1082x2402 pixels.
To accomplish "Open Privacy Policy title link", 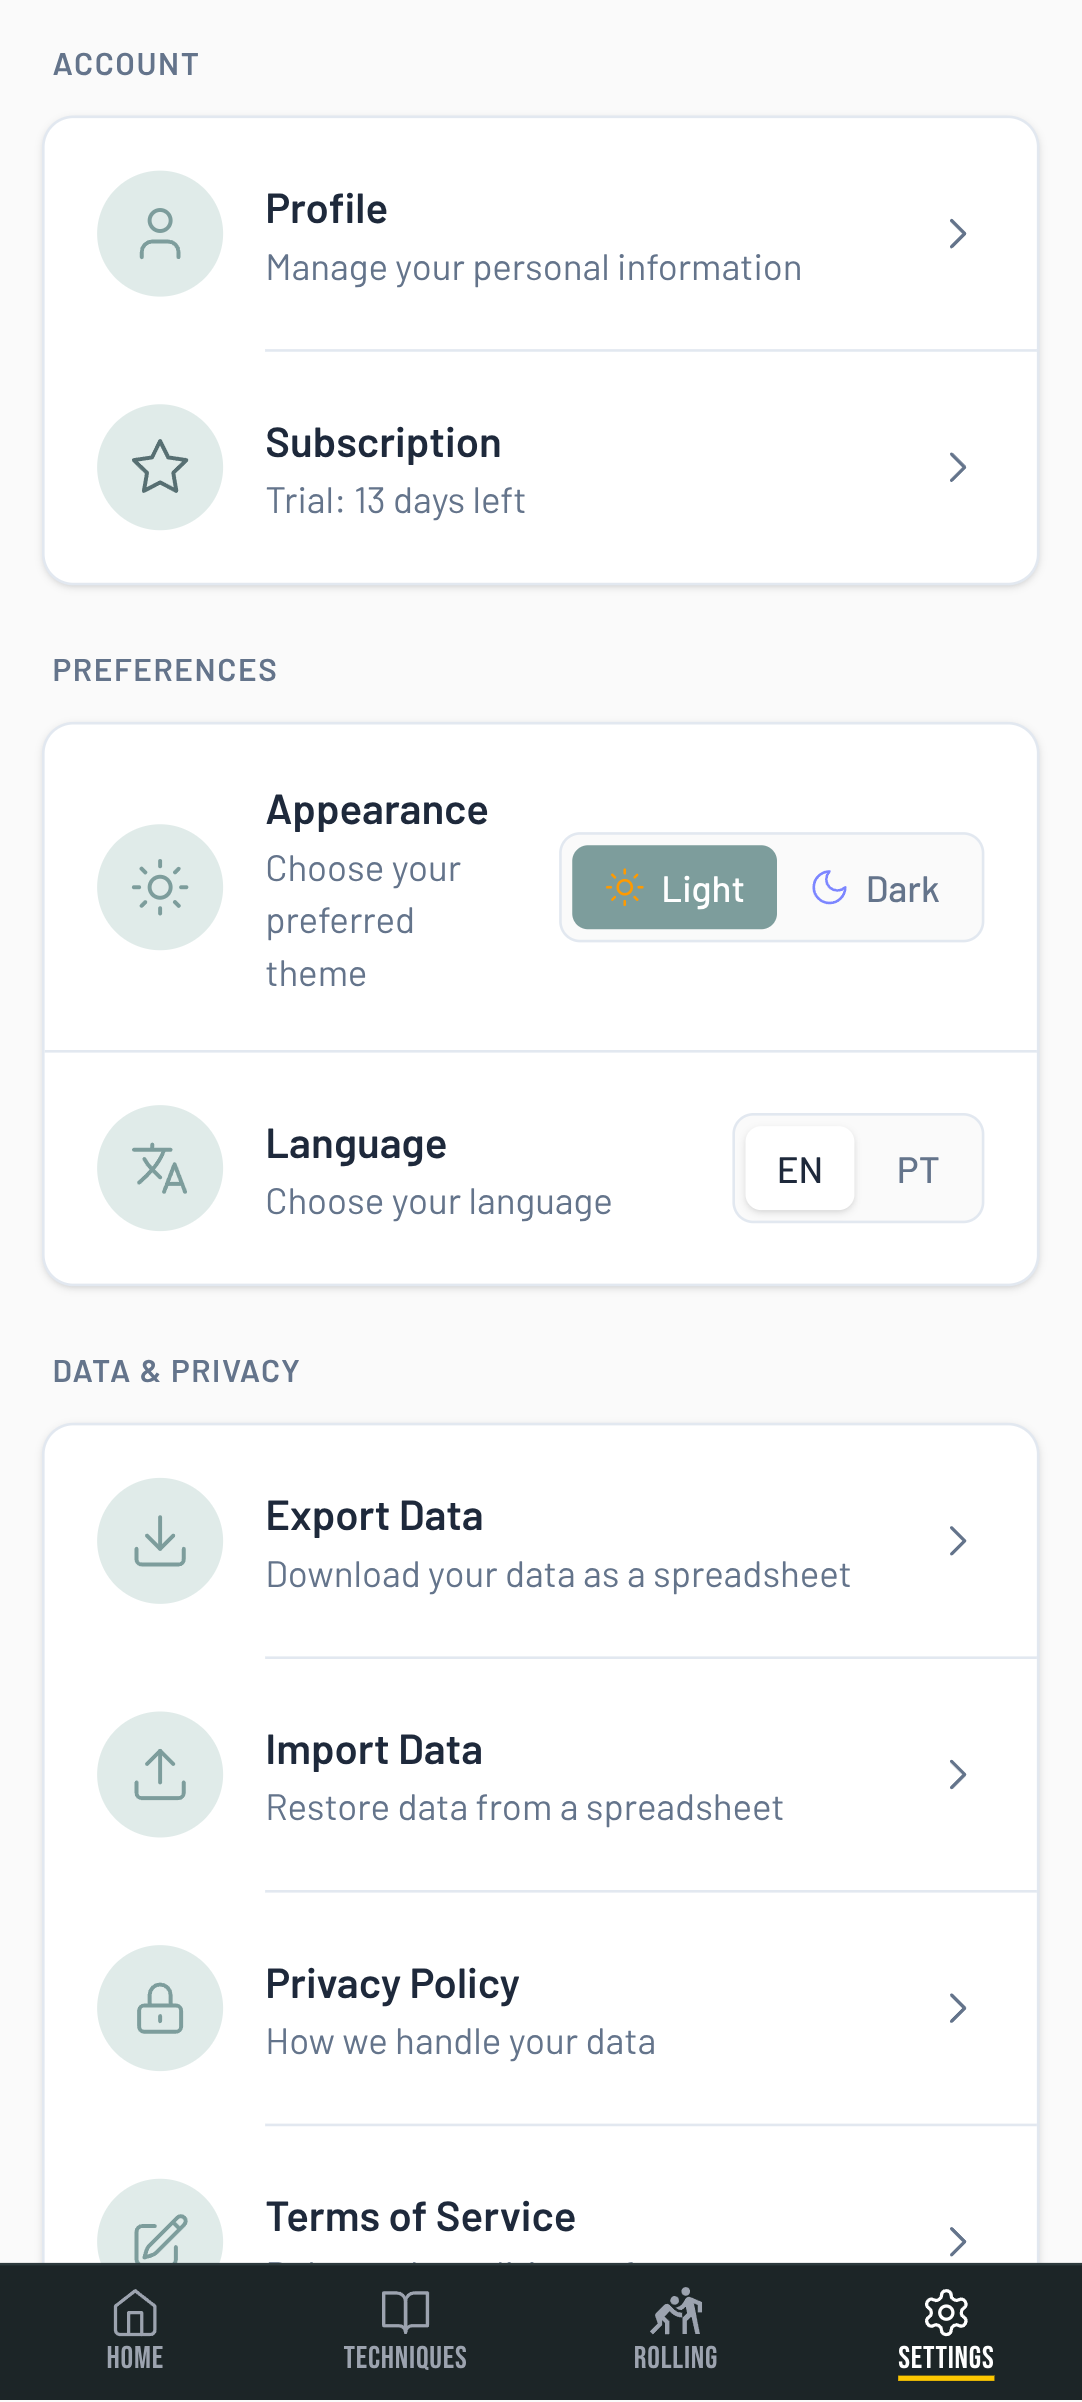I will (392, 1984).
